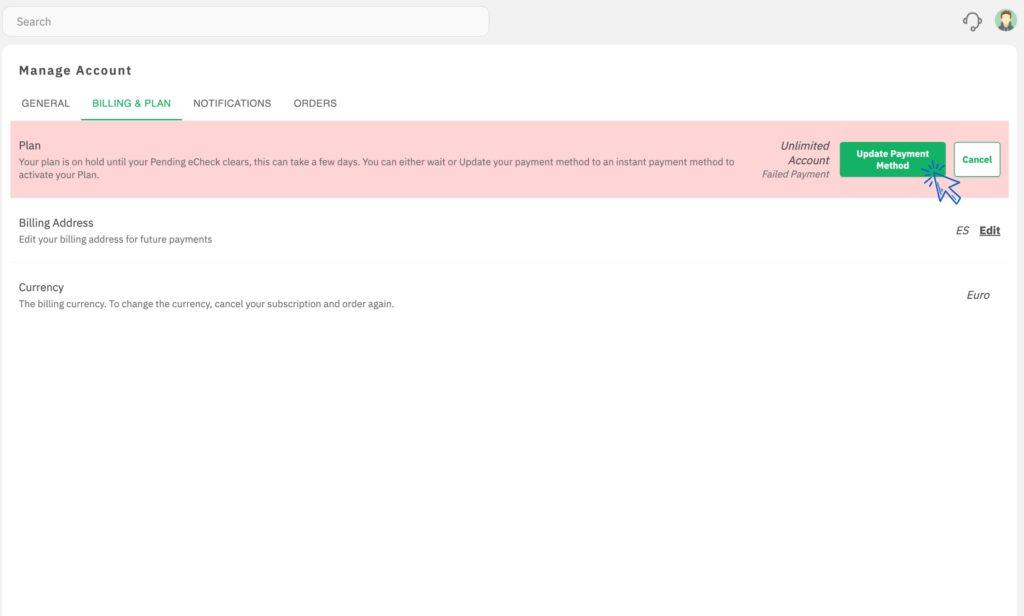Click the Euro currency value
This screenshot has height=616, width=1024.
(977, 295)
